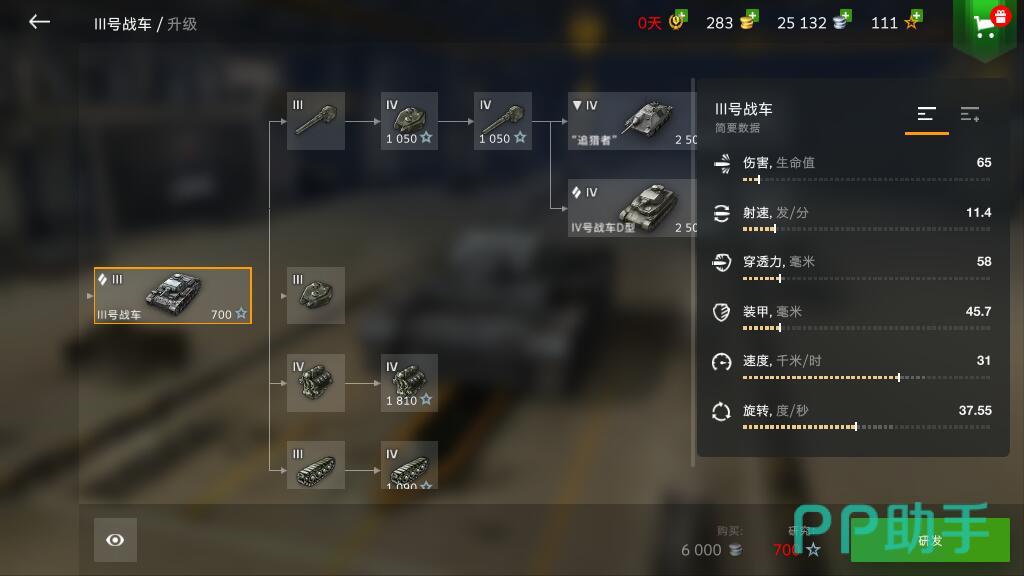The width and height of the screenshot is (1024, 576).
Task: Switch to brief stats tab
Action: tap(927, 115)
